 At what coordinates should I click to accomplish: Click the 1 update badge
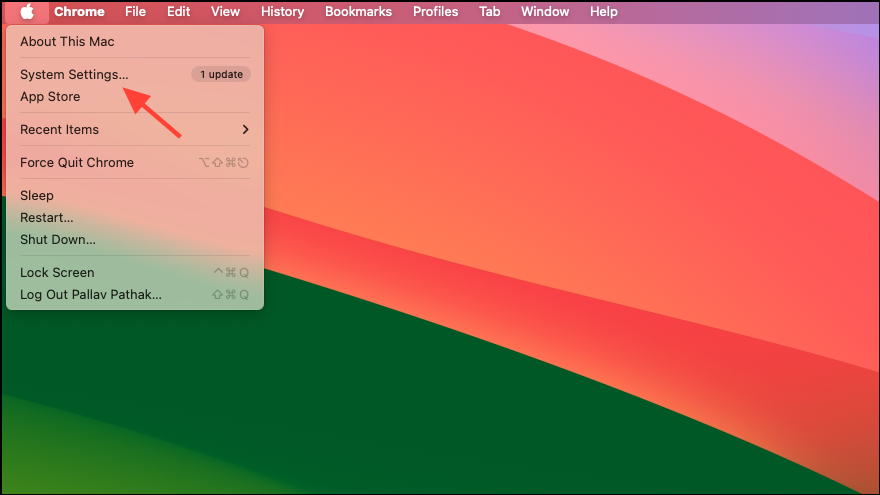pos(221,74)
